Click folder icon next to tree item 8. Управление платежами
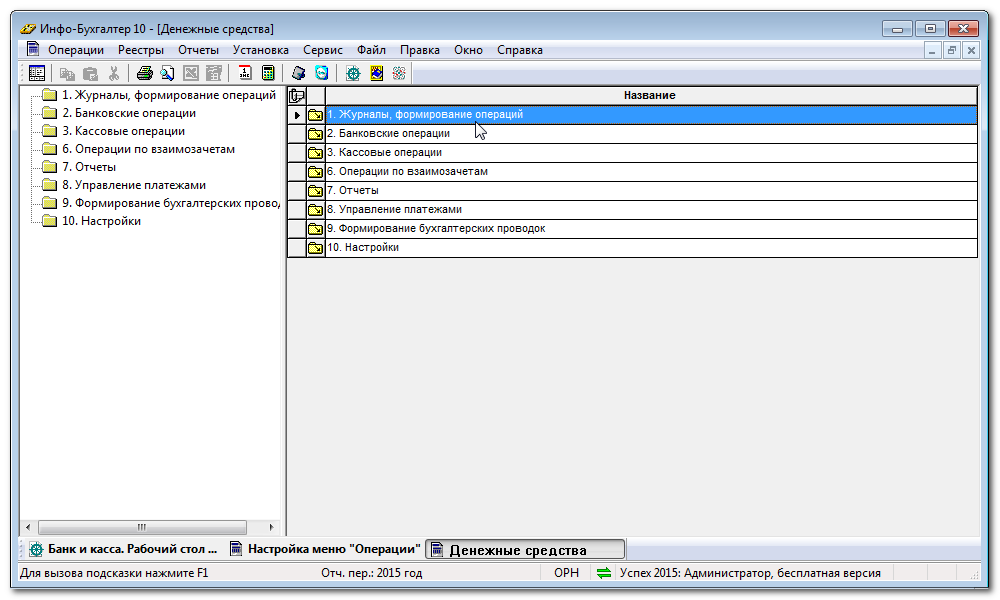 pyautogui.click(x=49, y=185)
